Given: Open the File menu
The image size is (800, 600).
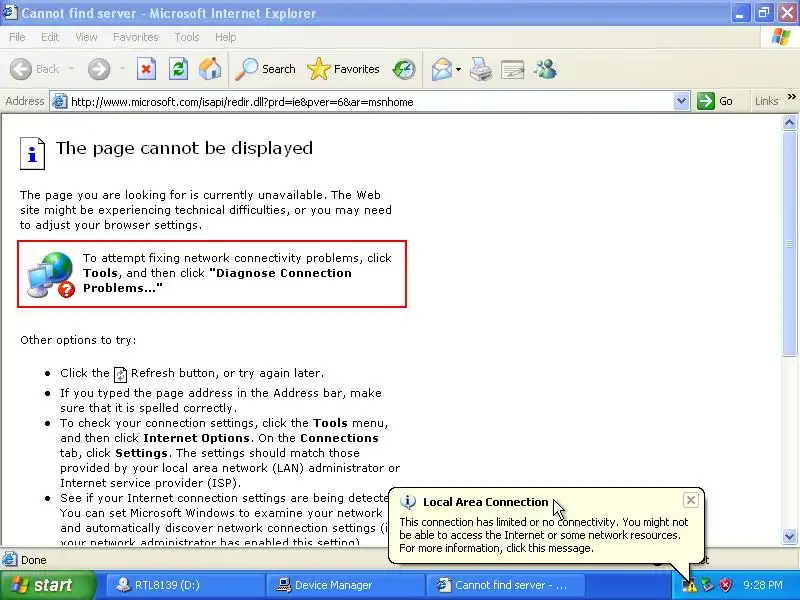Looking at the screenshot, I should [x=17, y=37].
